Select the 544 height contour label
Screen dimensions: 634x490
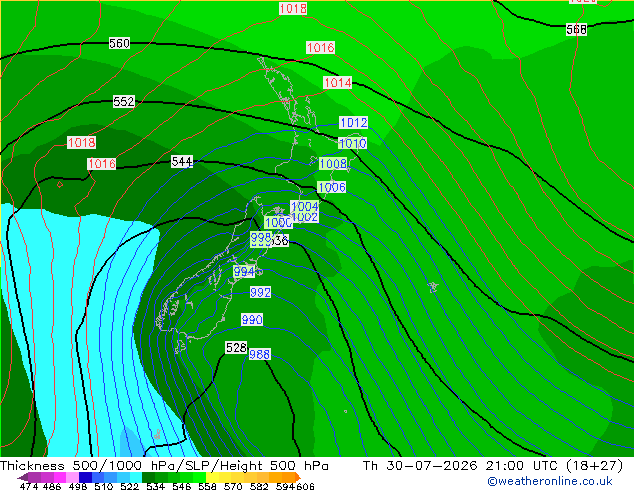182,162
